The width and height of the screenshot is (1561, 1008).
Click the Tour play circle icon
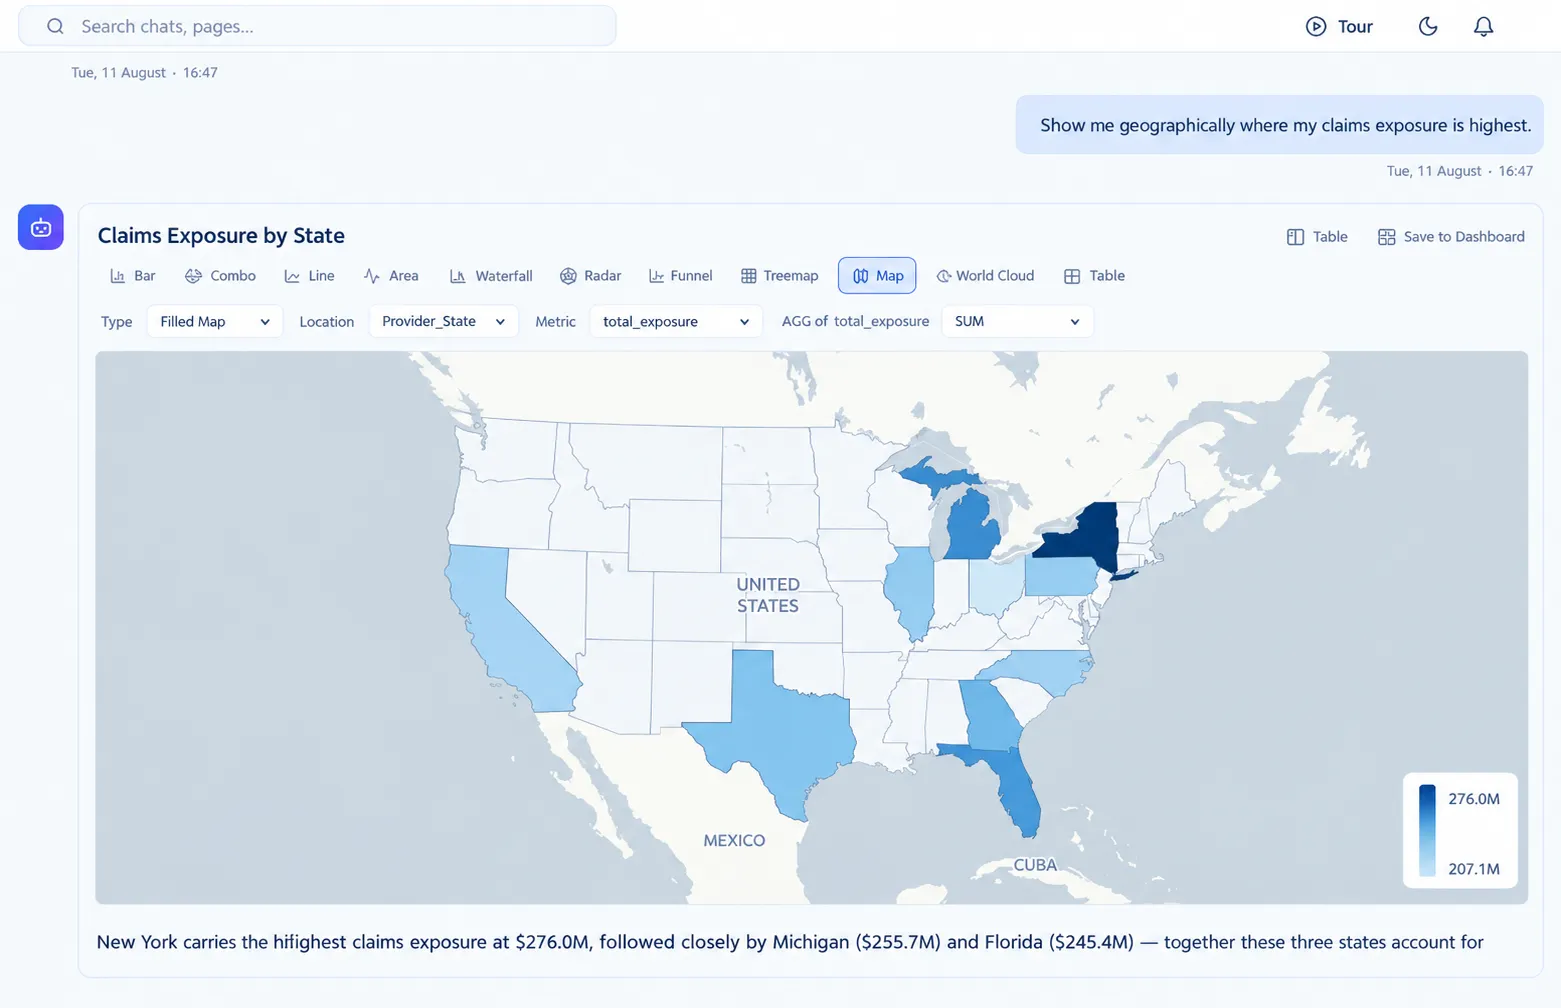(x=1316, y=26)
